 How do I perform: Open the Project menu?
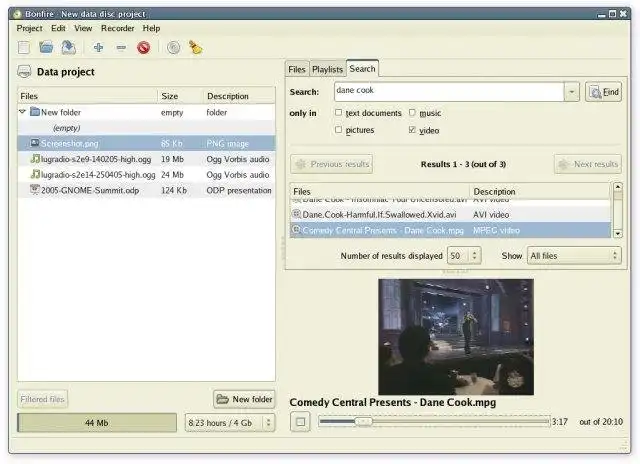click(29, 28)
